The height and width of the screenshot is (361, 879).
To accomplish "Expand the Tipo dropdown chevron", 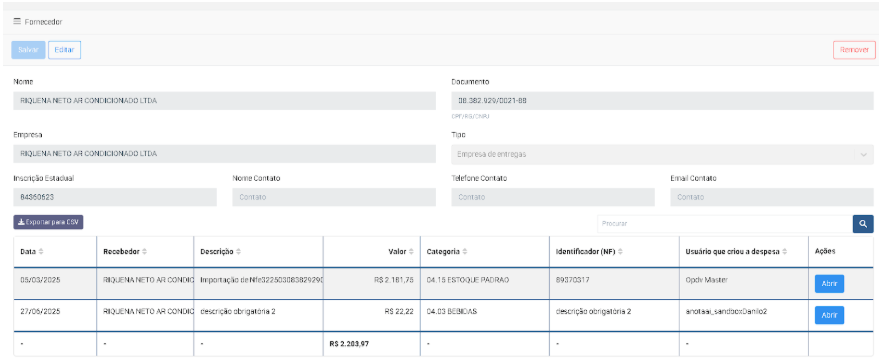I will click(x=863, y=154).
